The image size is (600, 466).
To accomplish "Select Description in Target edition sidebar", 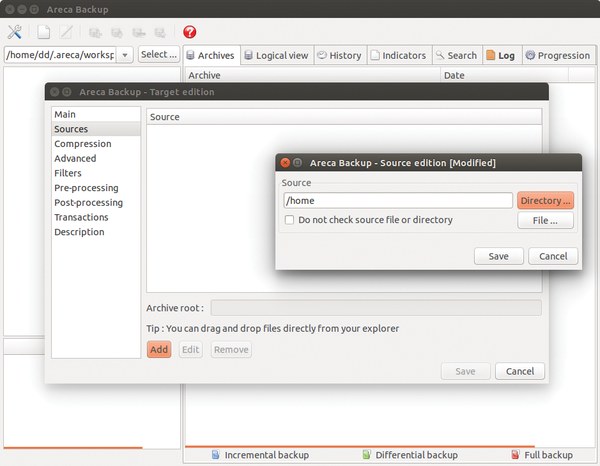I will tap(96, 232).
